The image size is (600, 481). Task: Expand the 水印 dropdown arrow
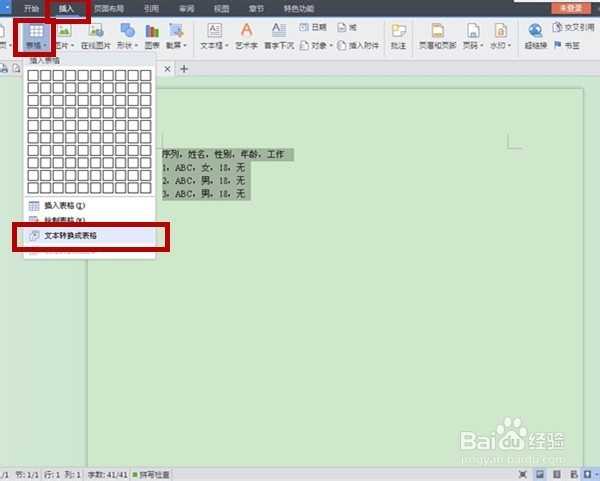click(509, 46)
